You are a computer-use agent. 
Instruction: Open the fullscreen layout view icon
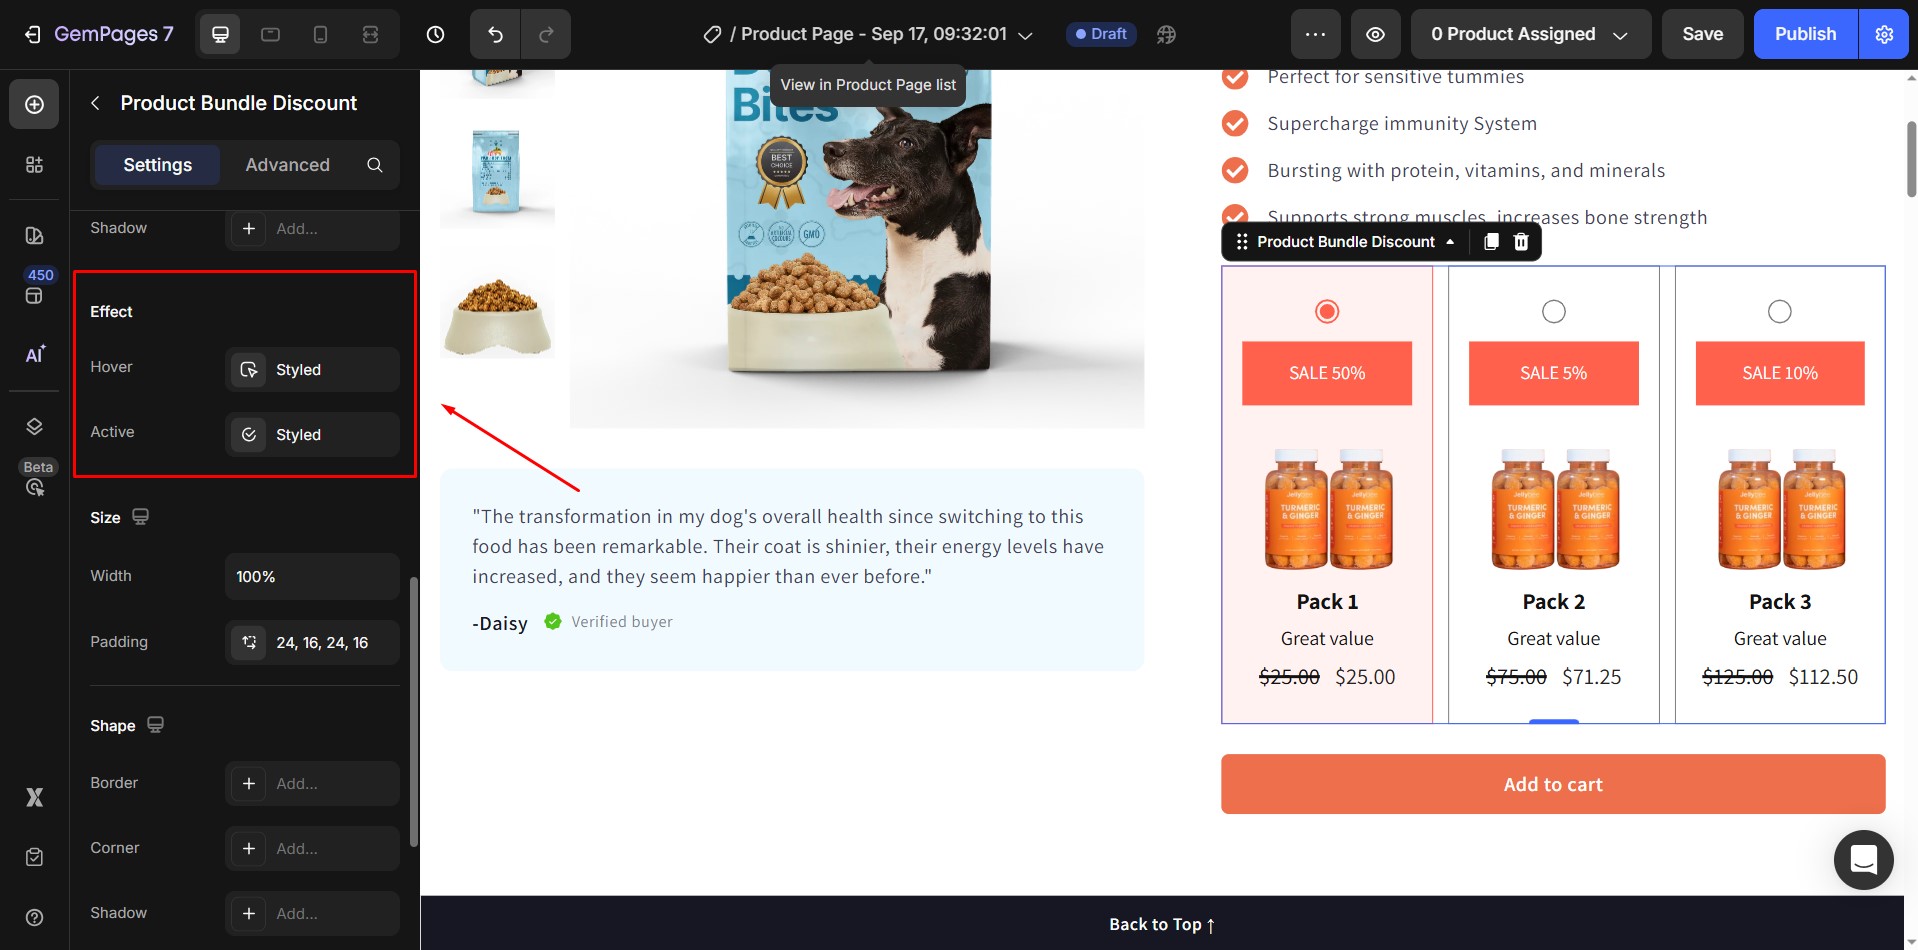(x=370, y=35)
